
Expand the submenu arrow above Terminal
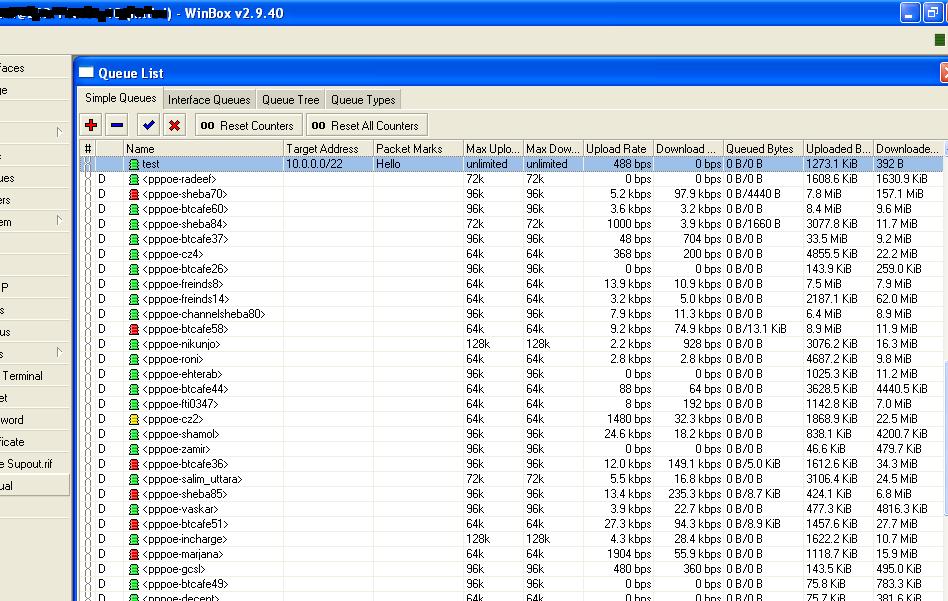59,352
